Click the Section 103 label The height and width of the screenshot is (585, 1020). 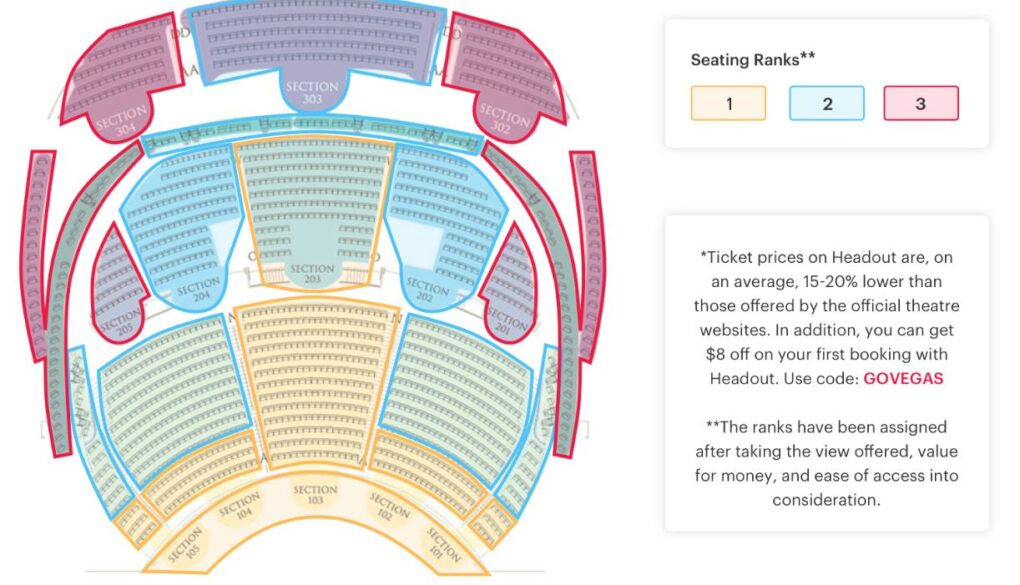[x=315, y=495]
